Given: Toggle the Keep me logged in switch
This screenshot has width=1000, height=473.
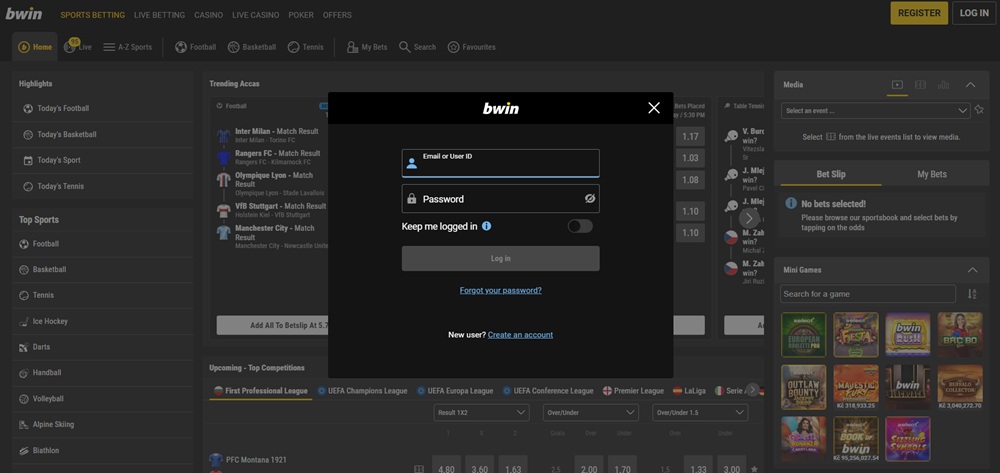Looking at the screenshot, I should click(x=580, y=226).
